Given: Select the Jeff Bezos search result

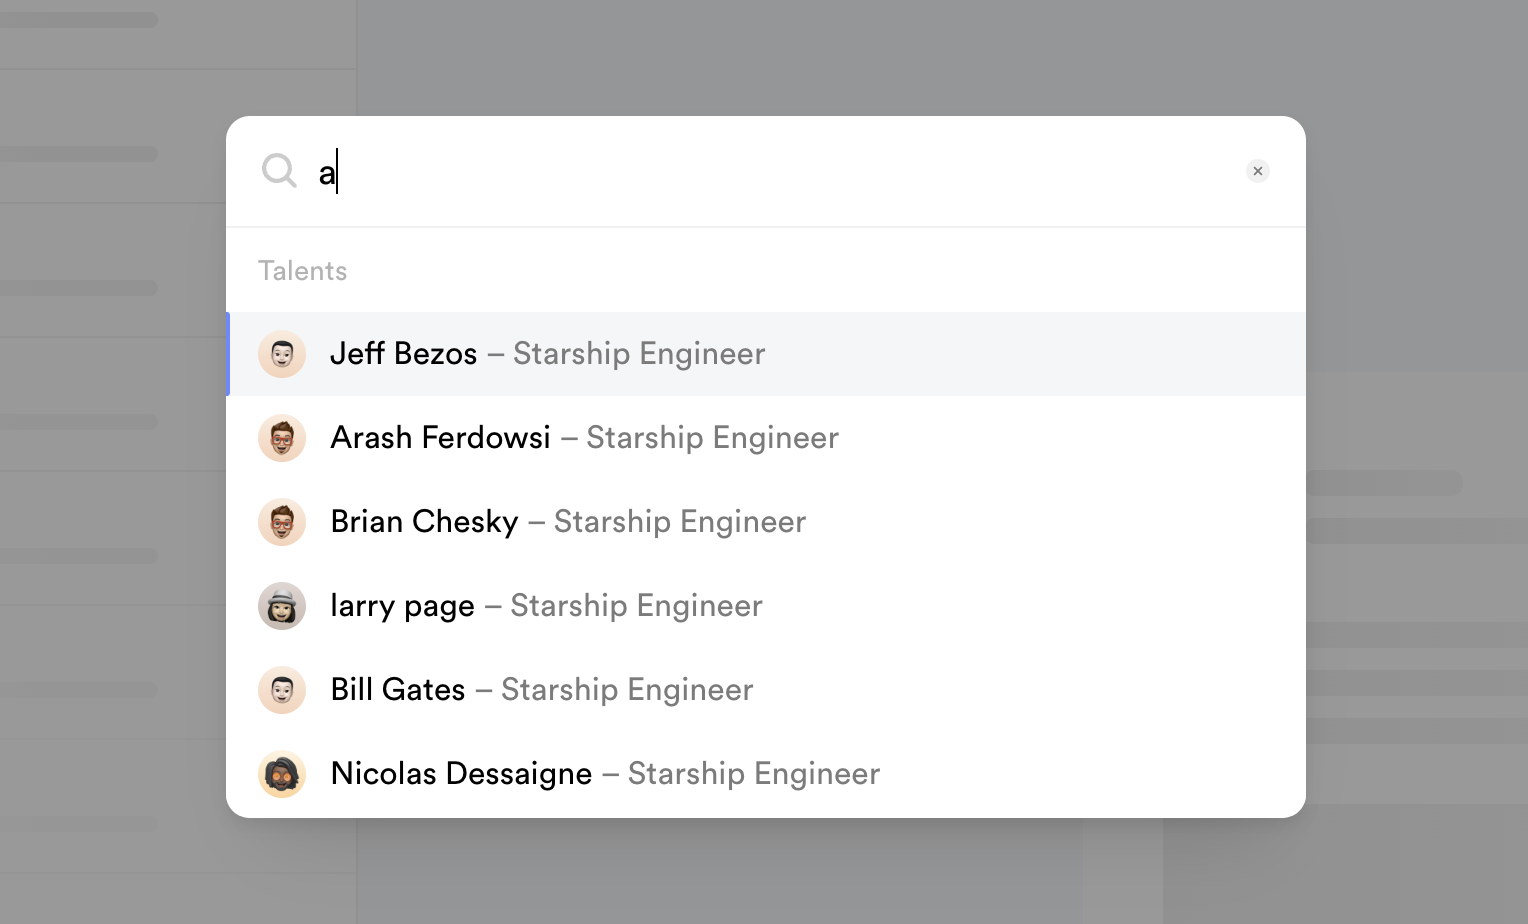Looking at the screenshot, I should click(x=404, y=354).
